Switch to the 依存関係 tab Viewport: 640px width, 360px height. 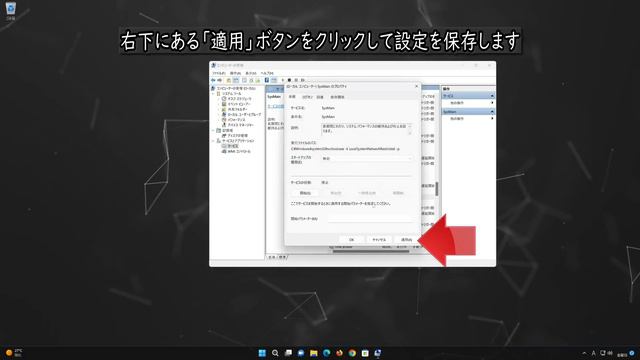pyautogui.click(x=337, y=97)
